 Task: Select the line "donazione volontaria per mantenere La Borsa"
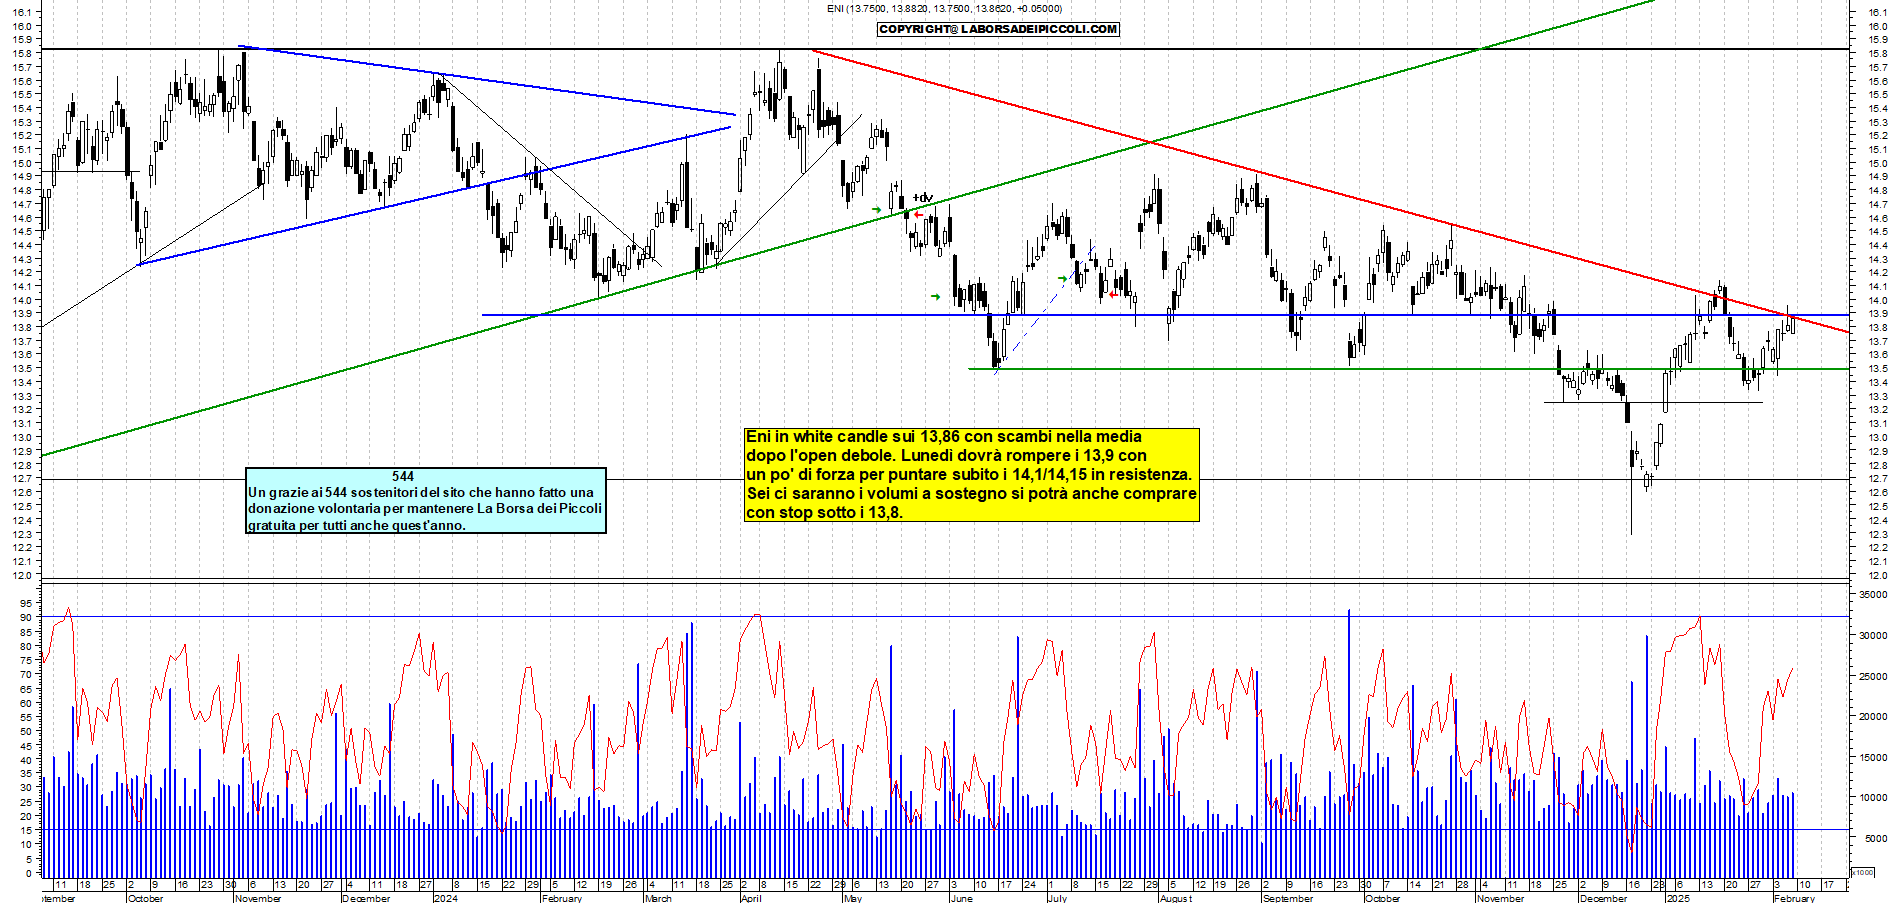coord(425,508)
